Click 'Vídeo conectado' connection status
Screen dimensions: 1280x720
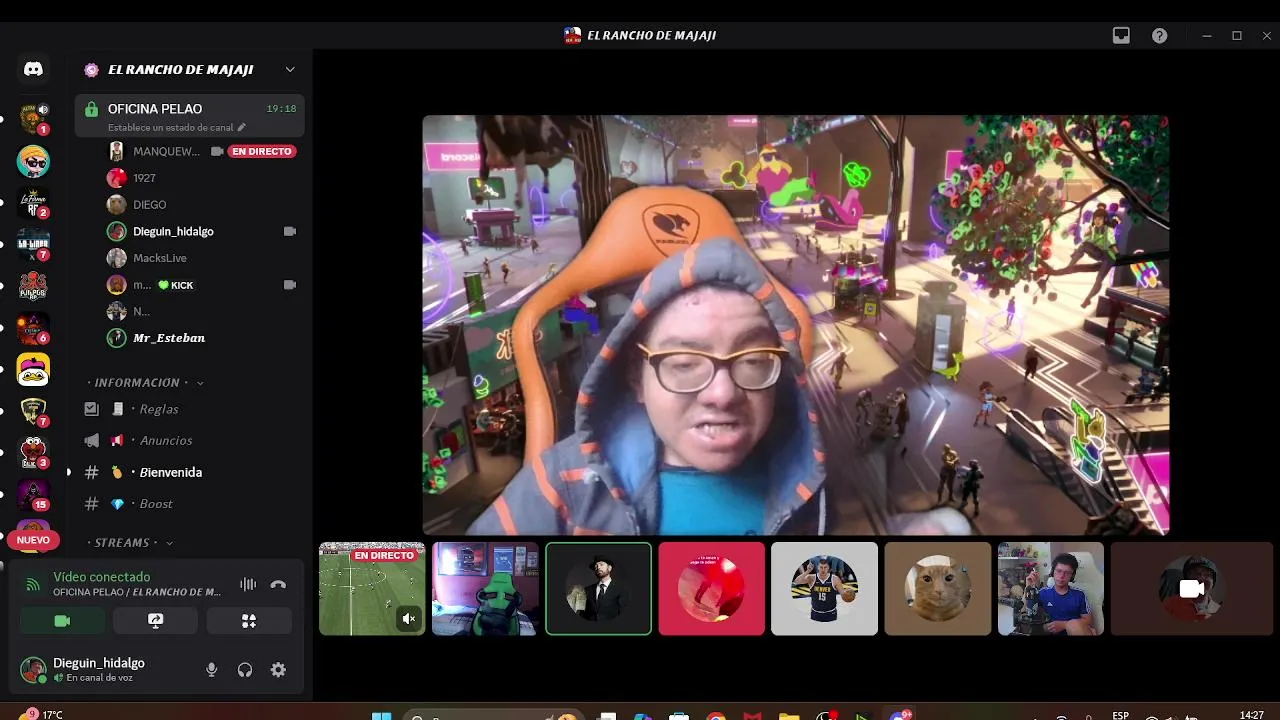[101, 577]
